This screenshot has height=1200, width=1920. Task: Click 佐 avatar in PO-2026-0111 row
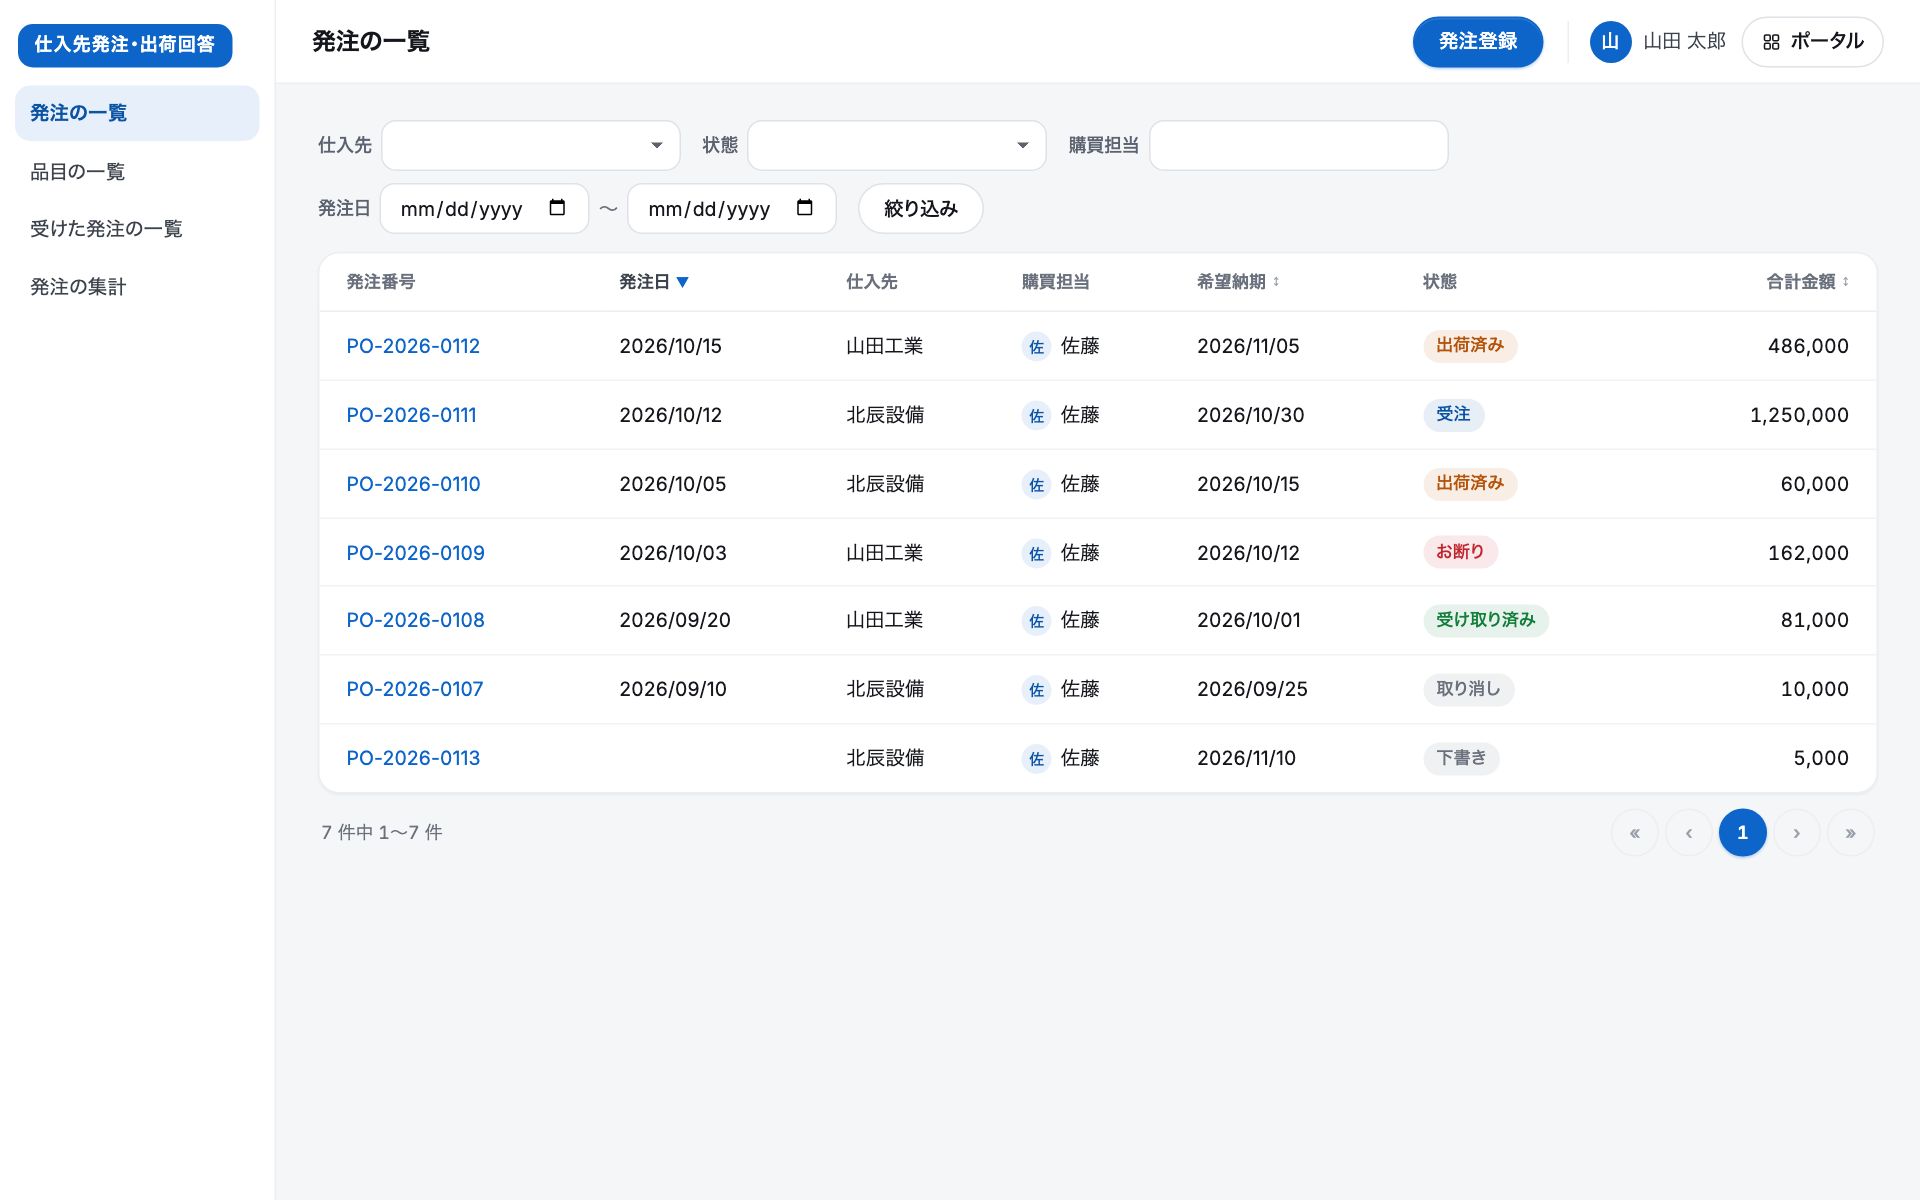pyautogui.click(x=1036, y=416)
